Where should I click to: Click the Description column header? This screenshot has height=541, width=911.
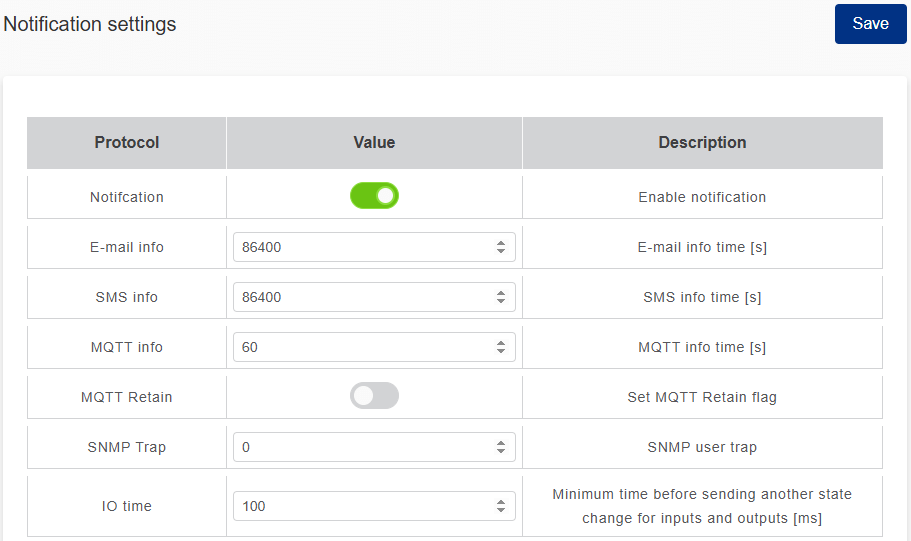pyautogui.click(x=702, y=143)
